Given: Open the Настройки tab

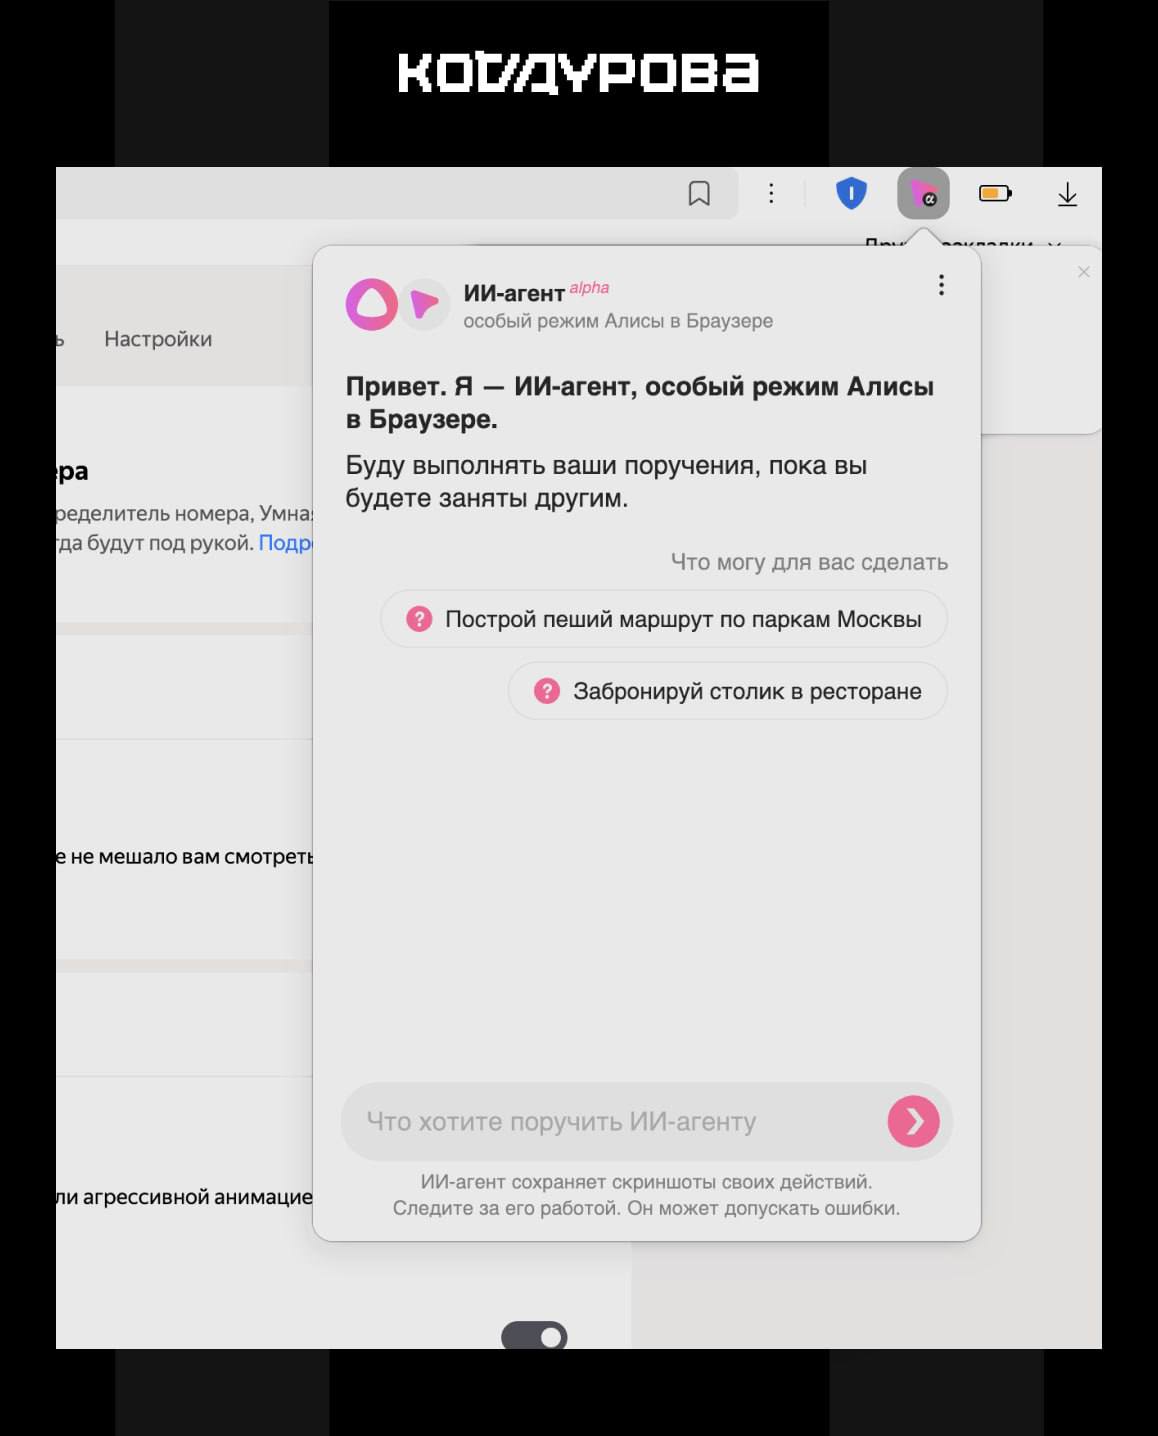Looking at the screenshot, I should (158, 339).
